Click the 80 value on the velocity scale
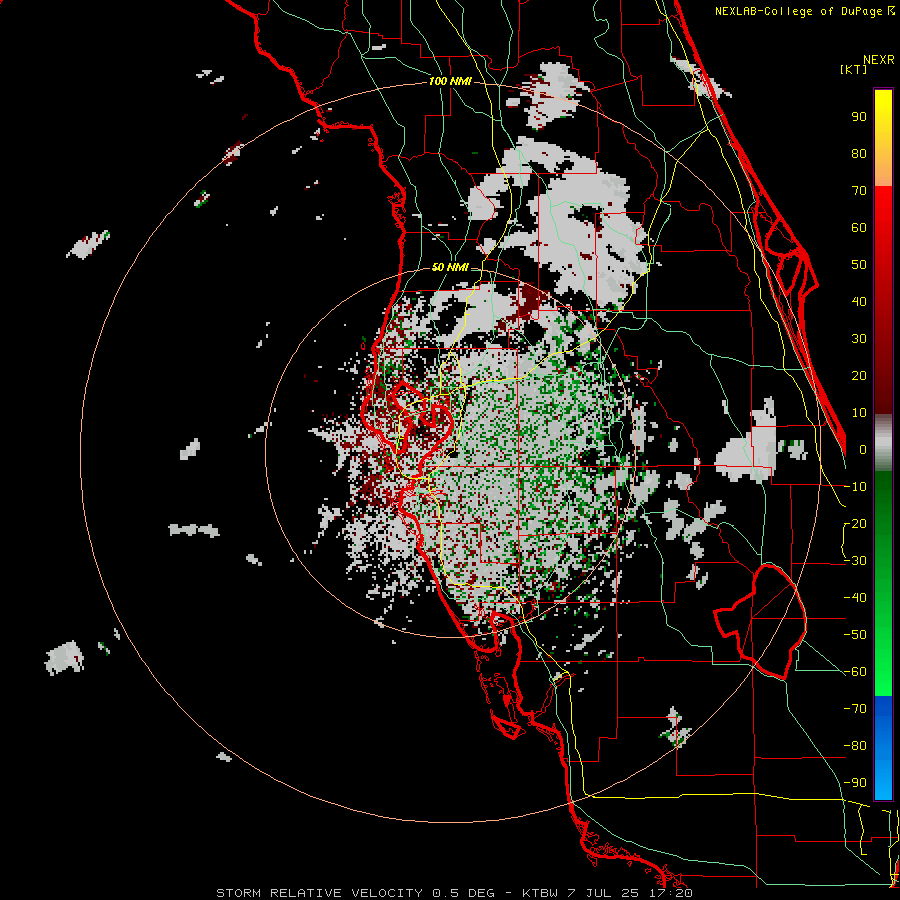900x900 pixels. tap(859, 153)
